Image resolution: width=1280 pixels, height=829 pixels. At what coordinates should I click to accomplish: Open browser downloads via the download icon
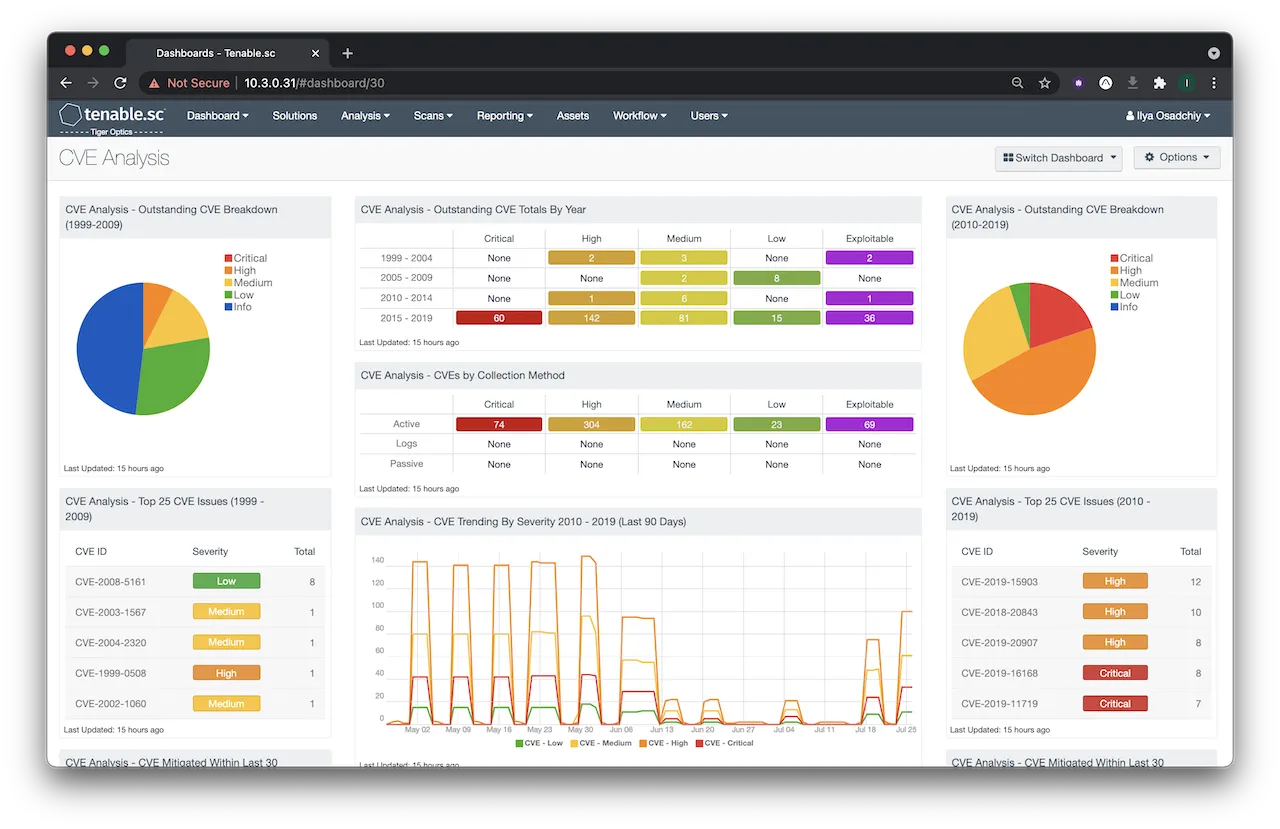click(x=1132, y=83)
